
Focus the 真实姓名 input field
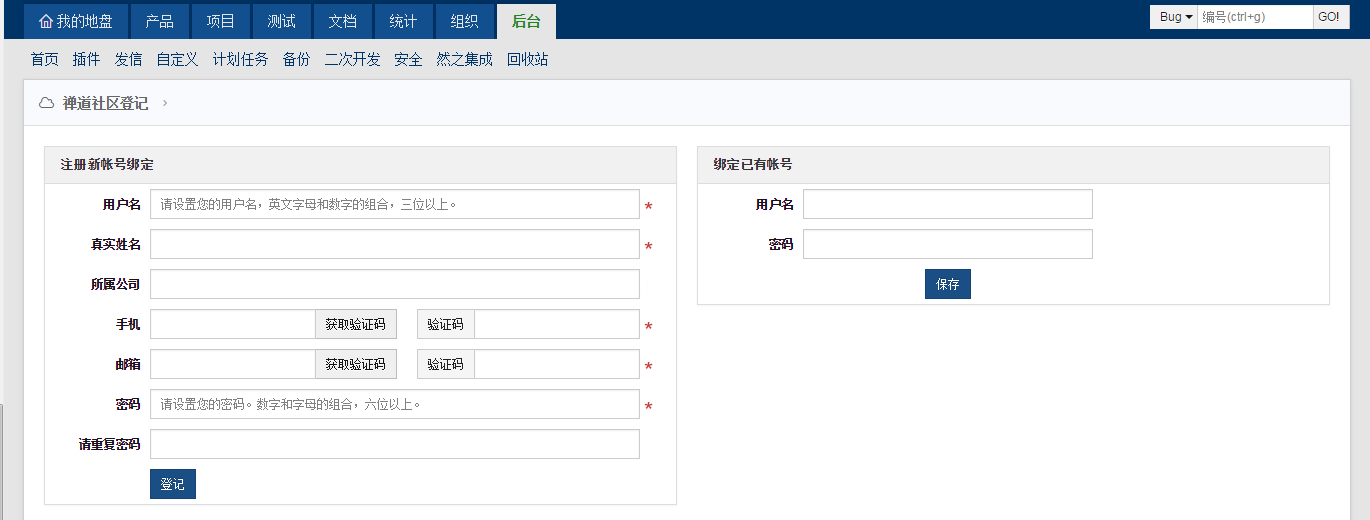click(394, 244)
